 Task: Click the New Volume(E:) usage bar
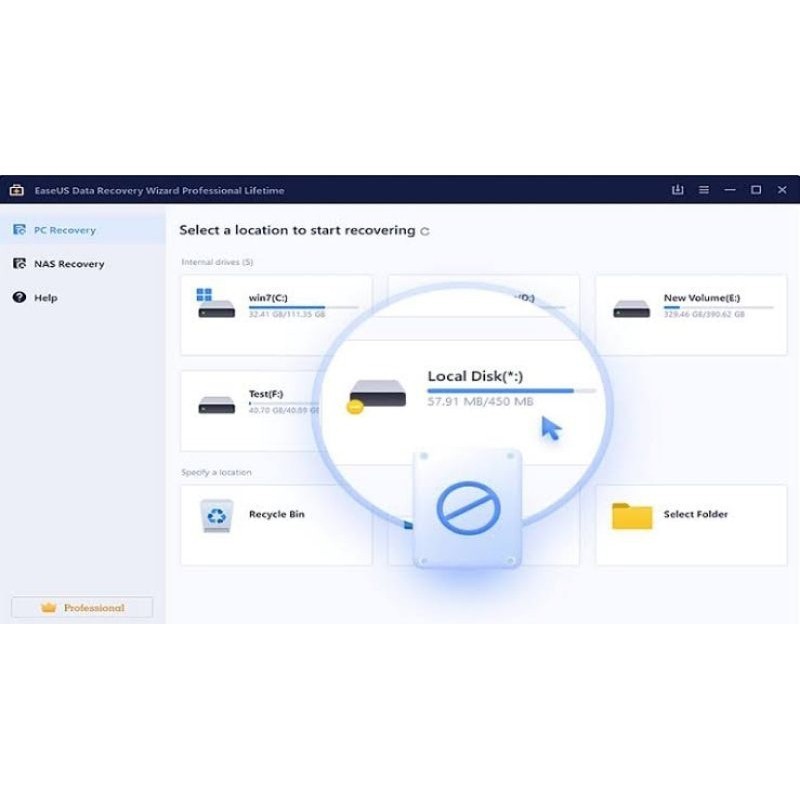click(718, 307)
